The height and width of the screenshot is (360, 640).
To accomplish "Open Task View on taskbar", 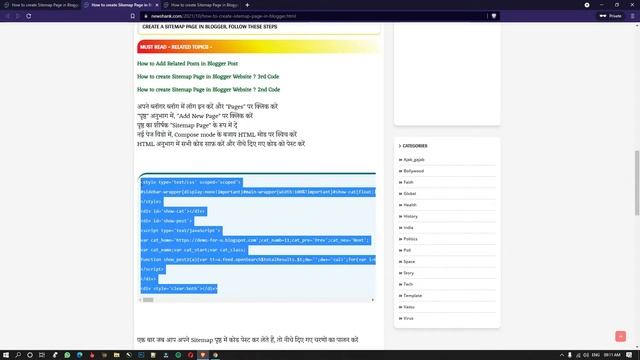I will tap(42, 355).
